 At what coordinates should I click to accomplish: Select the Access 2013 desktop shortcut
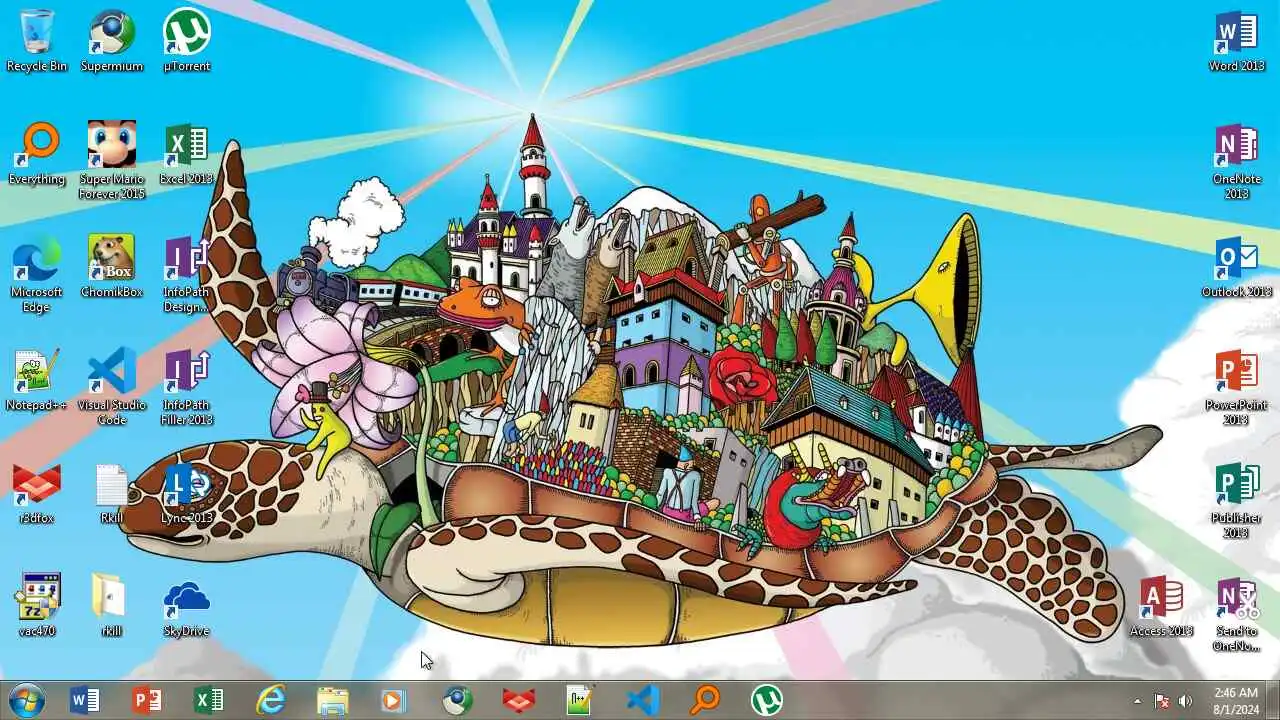coord(1162,605)
